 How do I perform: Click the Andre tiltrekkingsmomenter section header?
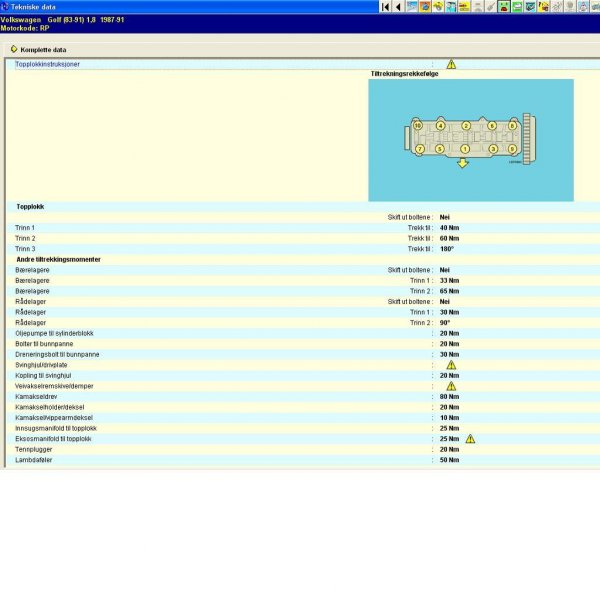point(59,259)
